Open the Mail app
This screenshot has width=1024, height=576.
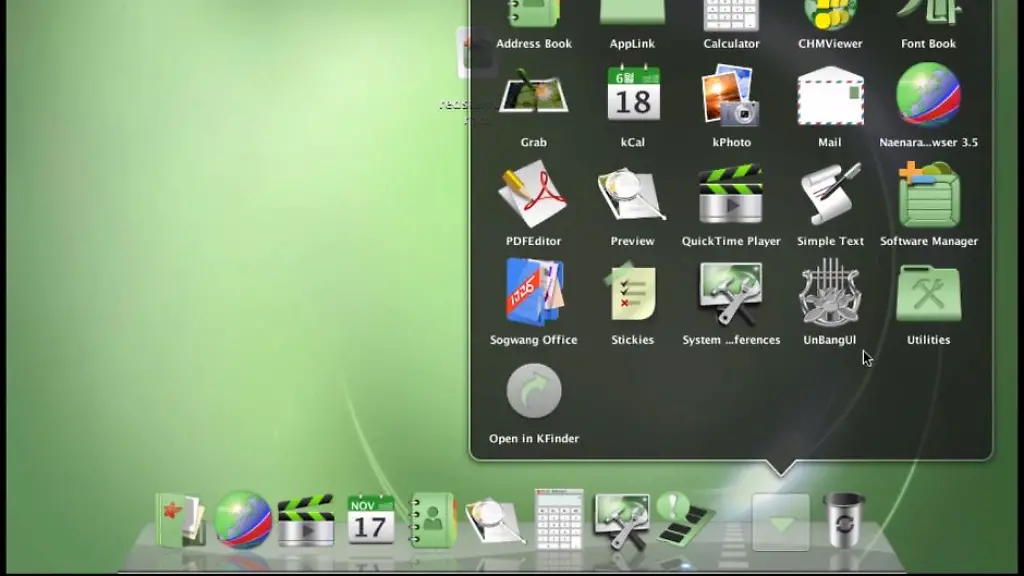[830, 97]
